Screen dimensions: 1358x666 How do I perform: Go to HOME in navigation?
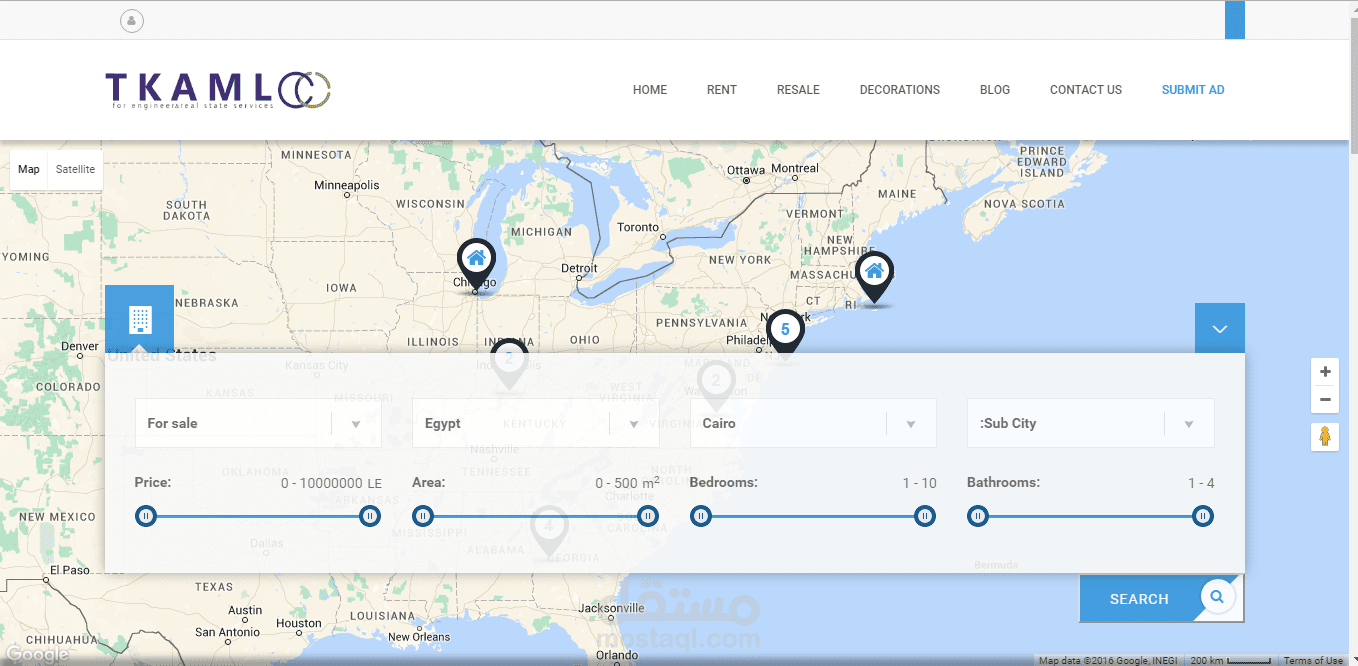(x=650, y=90)
